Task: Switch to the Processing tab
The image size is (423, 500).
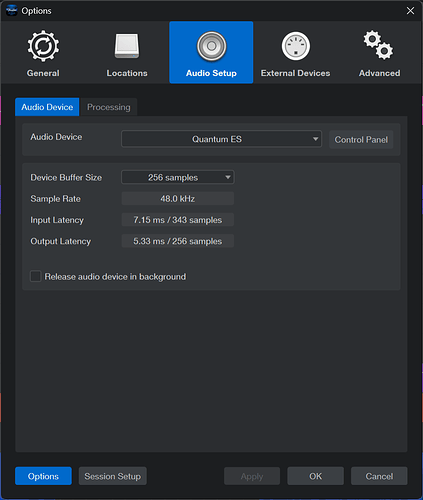Action: point(109,107)
